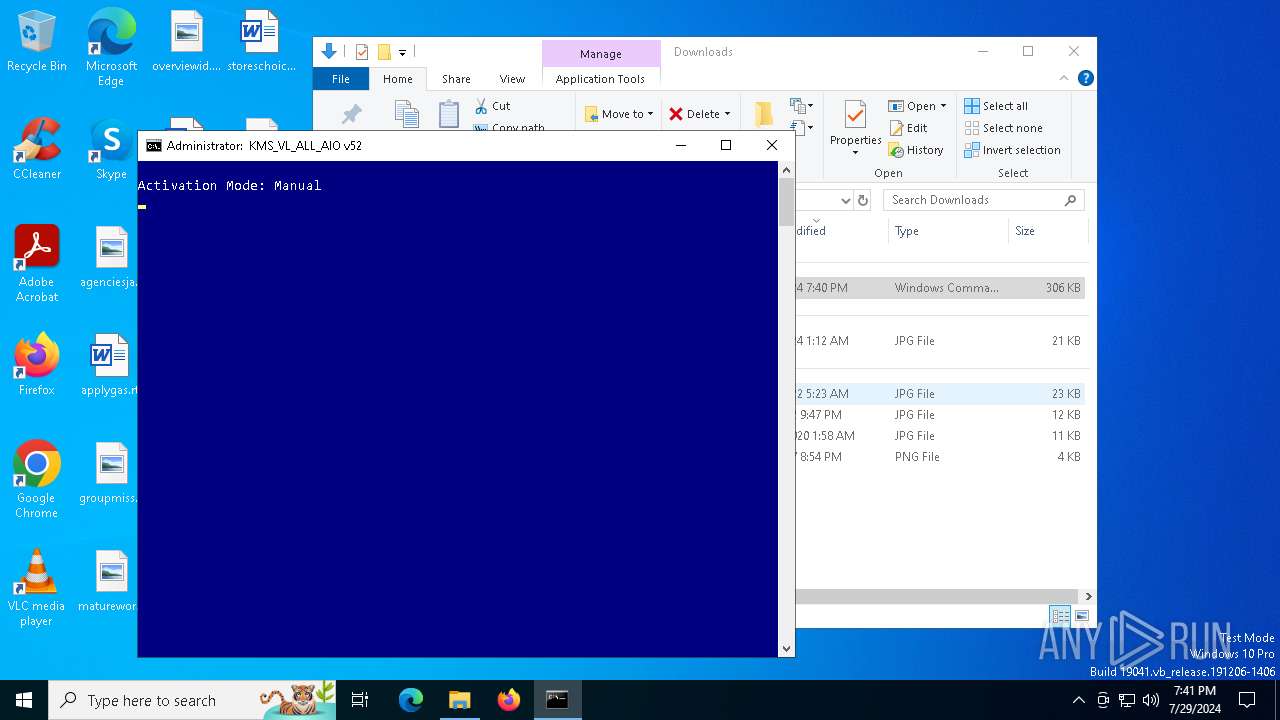Select the groupmiss image file icon
Viewport: 1280px width, 720px height.
(x=111, y=473)
